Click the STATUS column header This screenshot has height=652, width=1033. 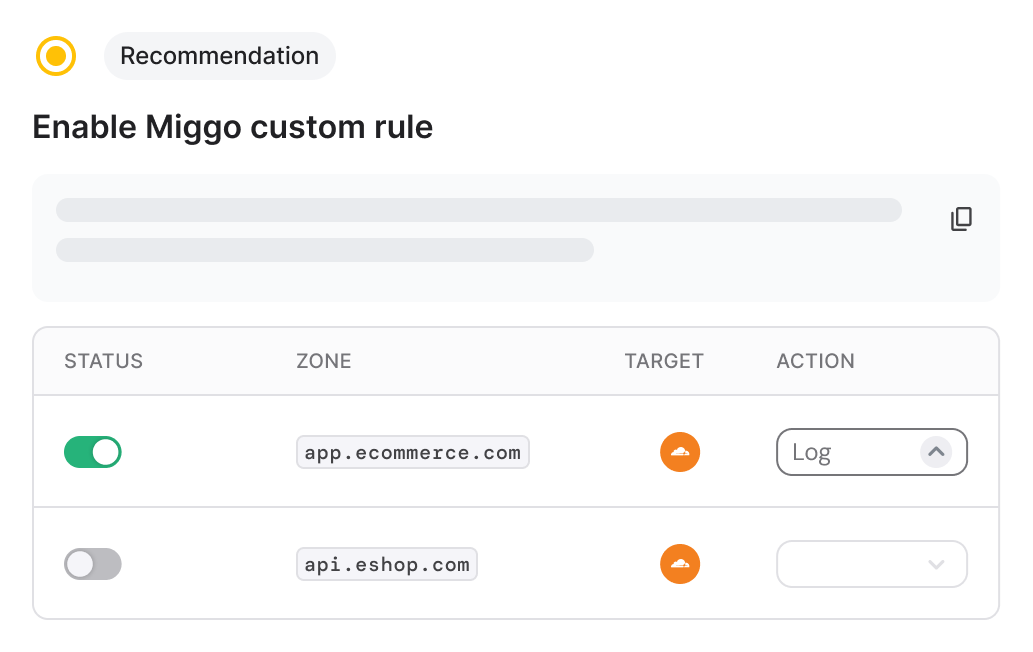tap(104, 361)
